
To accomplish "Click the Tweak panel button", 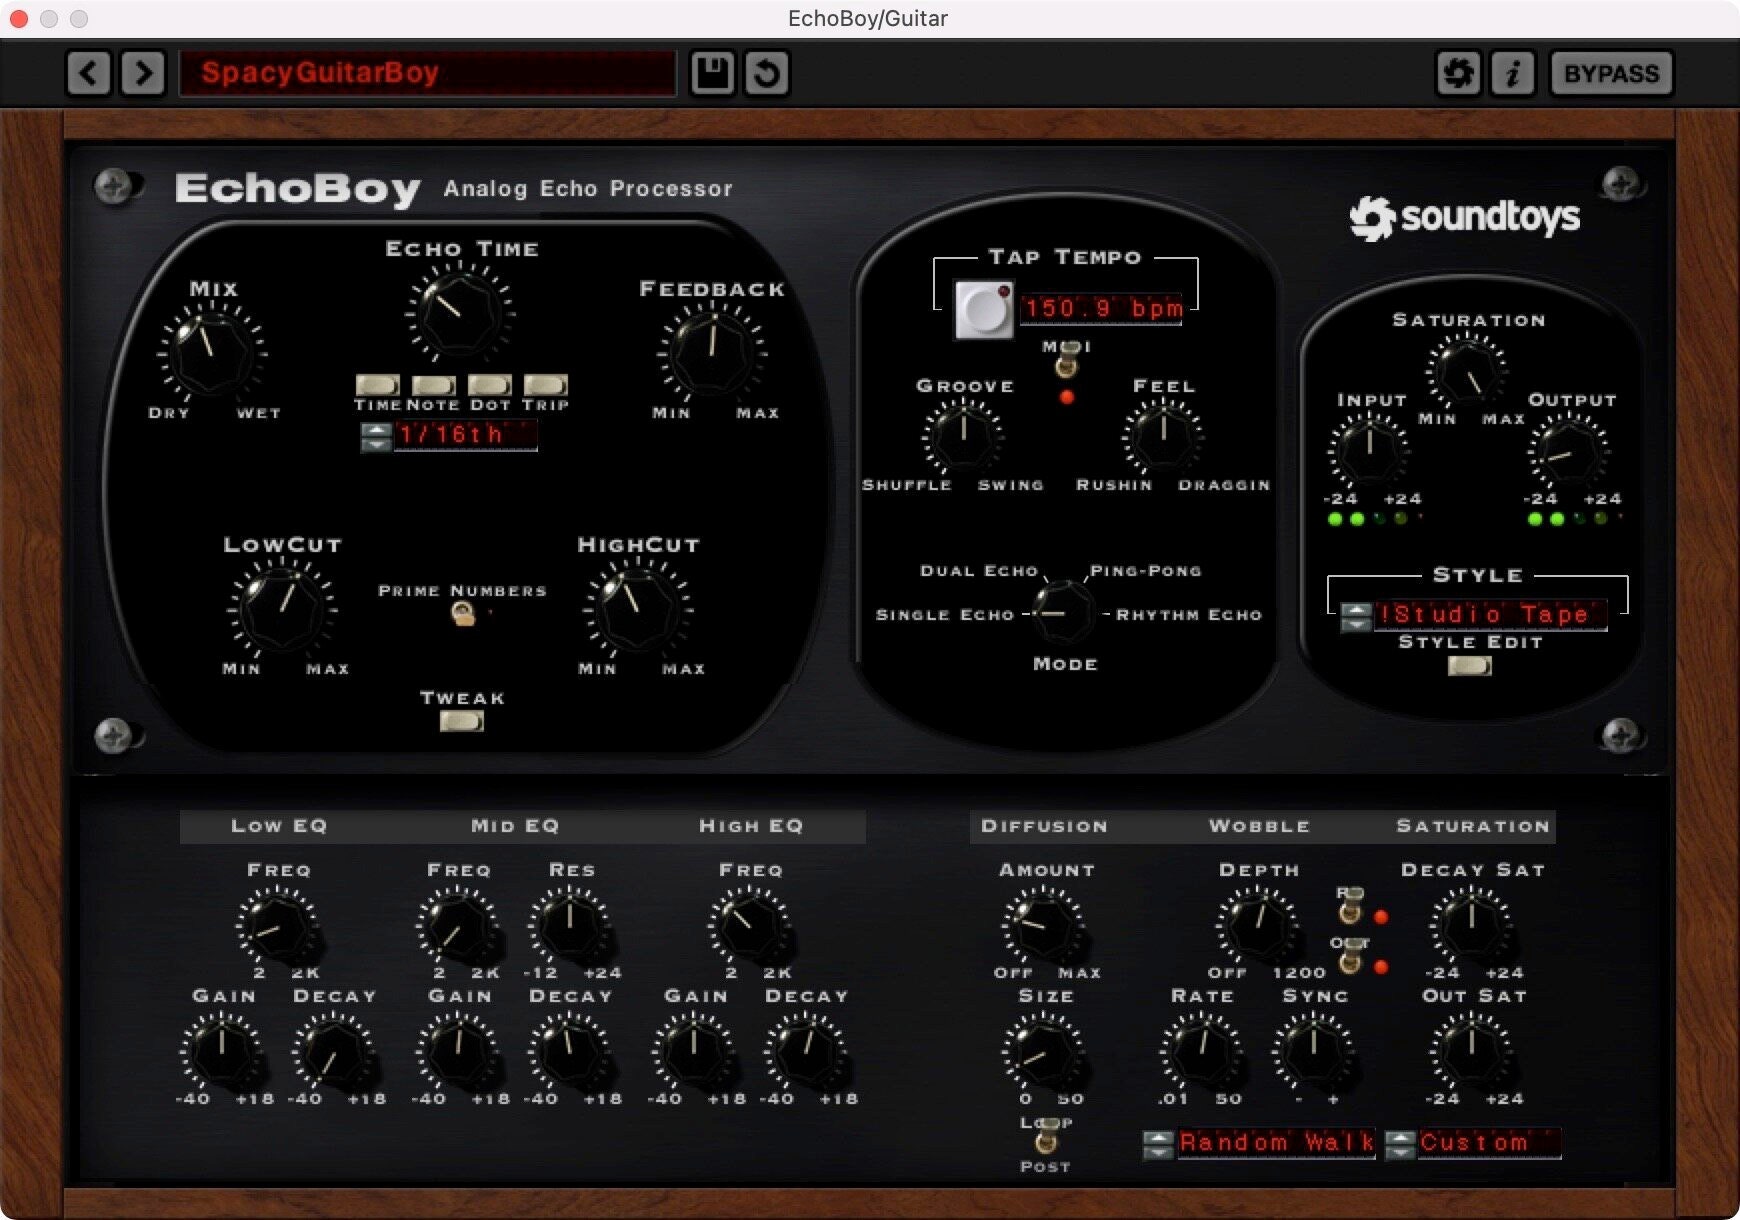I will (x=461, y=720).
